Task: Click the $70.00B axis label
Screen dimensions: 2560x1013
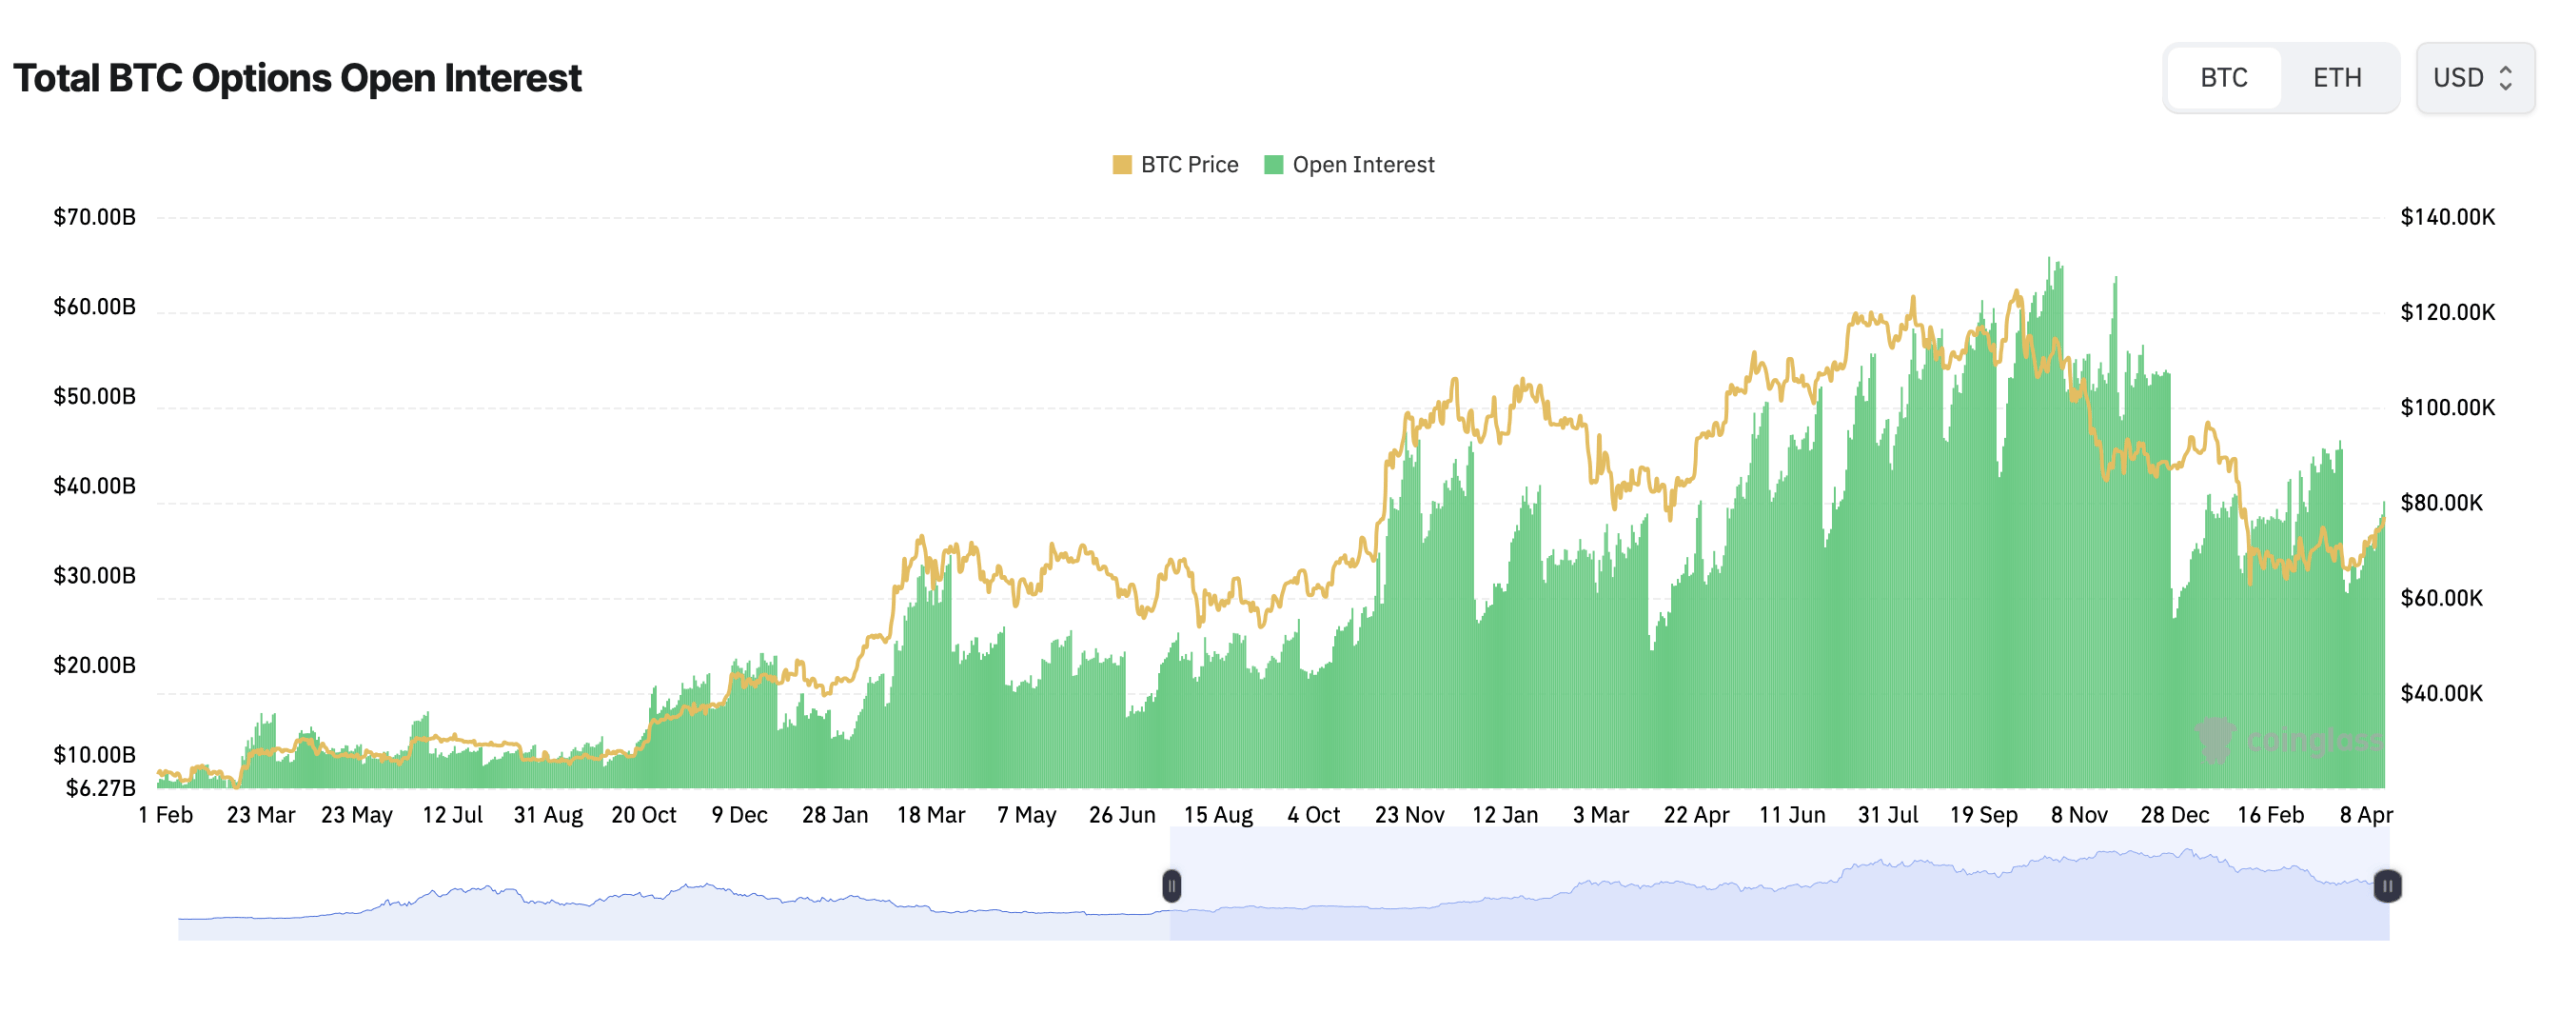Action: pyautogui.click(x=94, y=216)
